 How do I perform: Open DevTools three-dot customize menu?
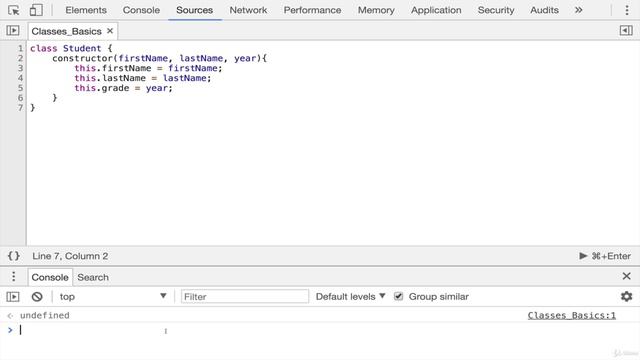pyautogui.click(x=627, y=10)
